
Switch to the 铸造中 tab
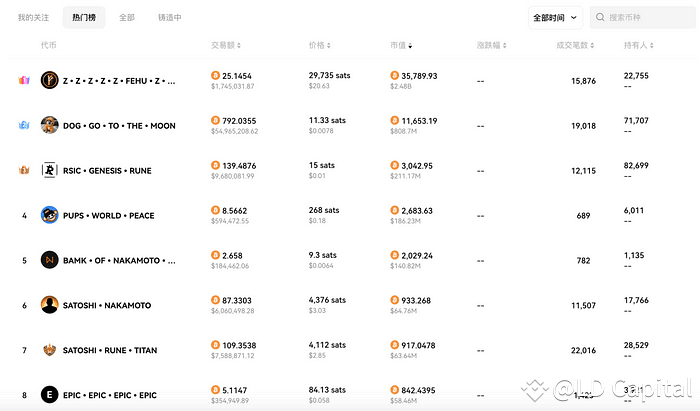tap(170, 18)
